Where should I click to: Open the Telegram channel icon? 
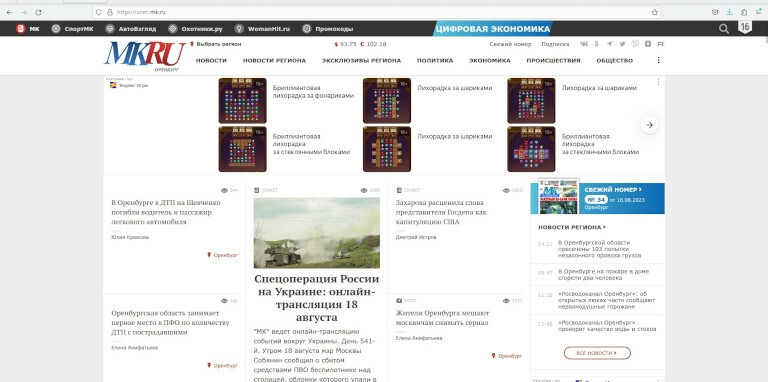point(609,44)
